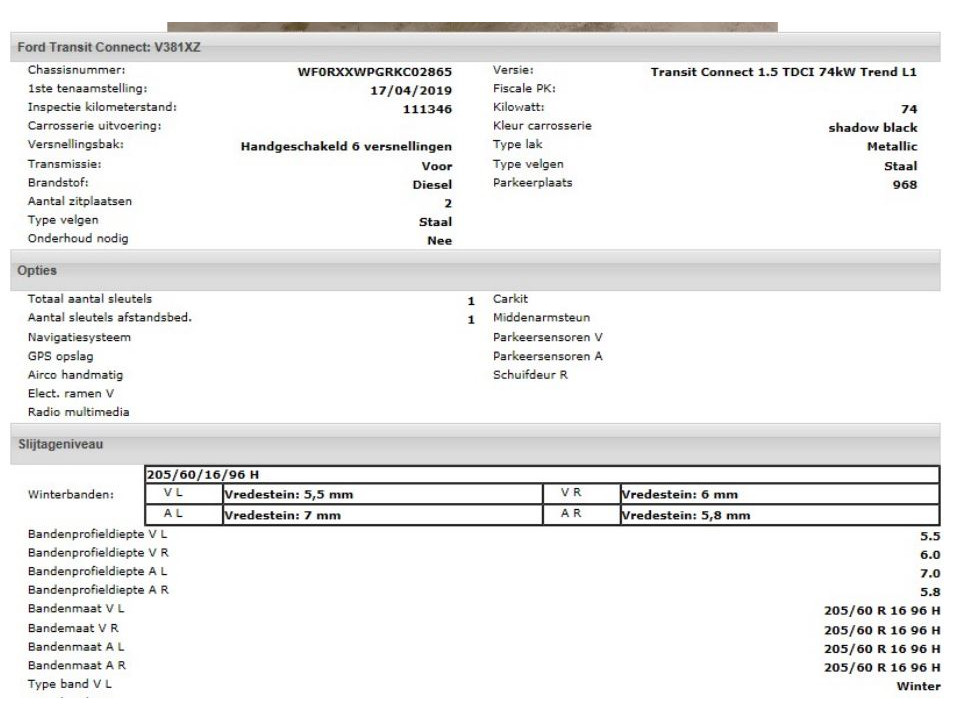Select the fuel value 'Diesel'
The image size is (962, 721).
click(432, 185)
